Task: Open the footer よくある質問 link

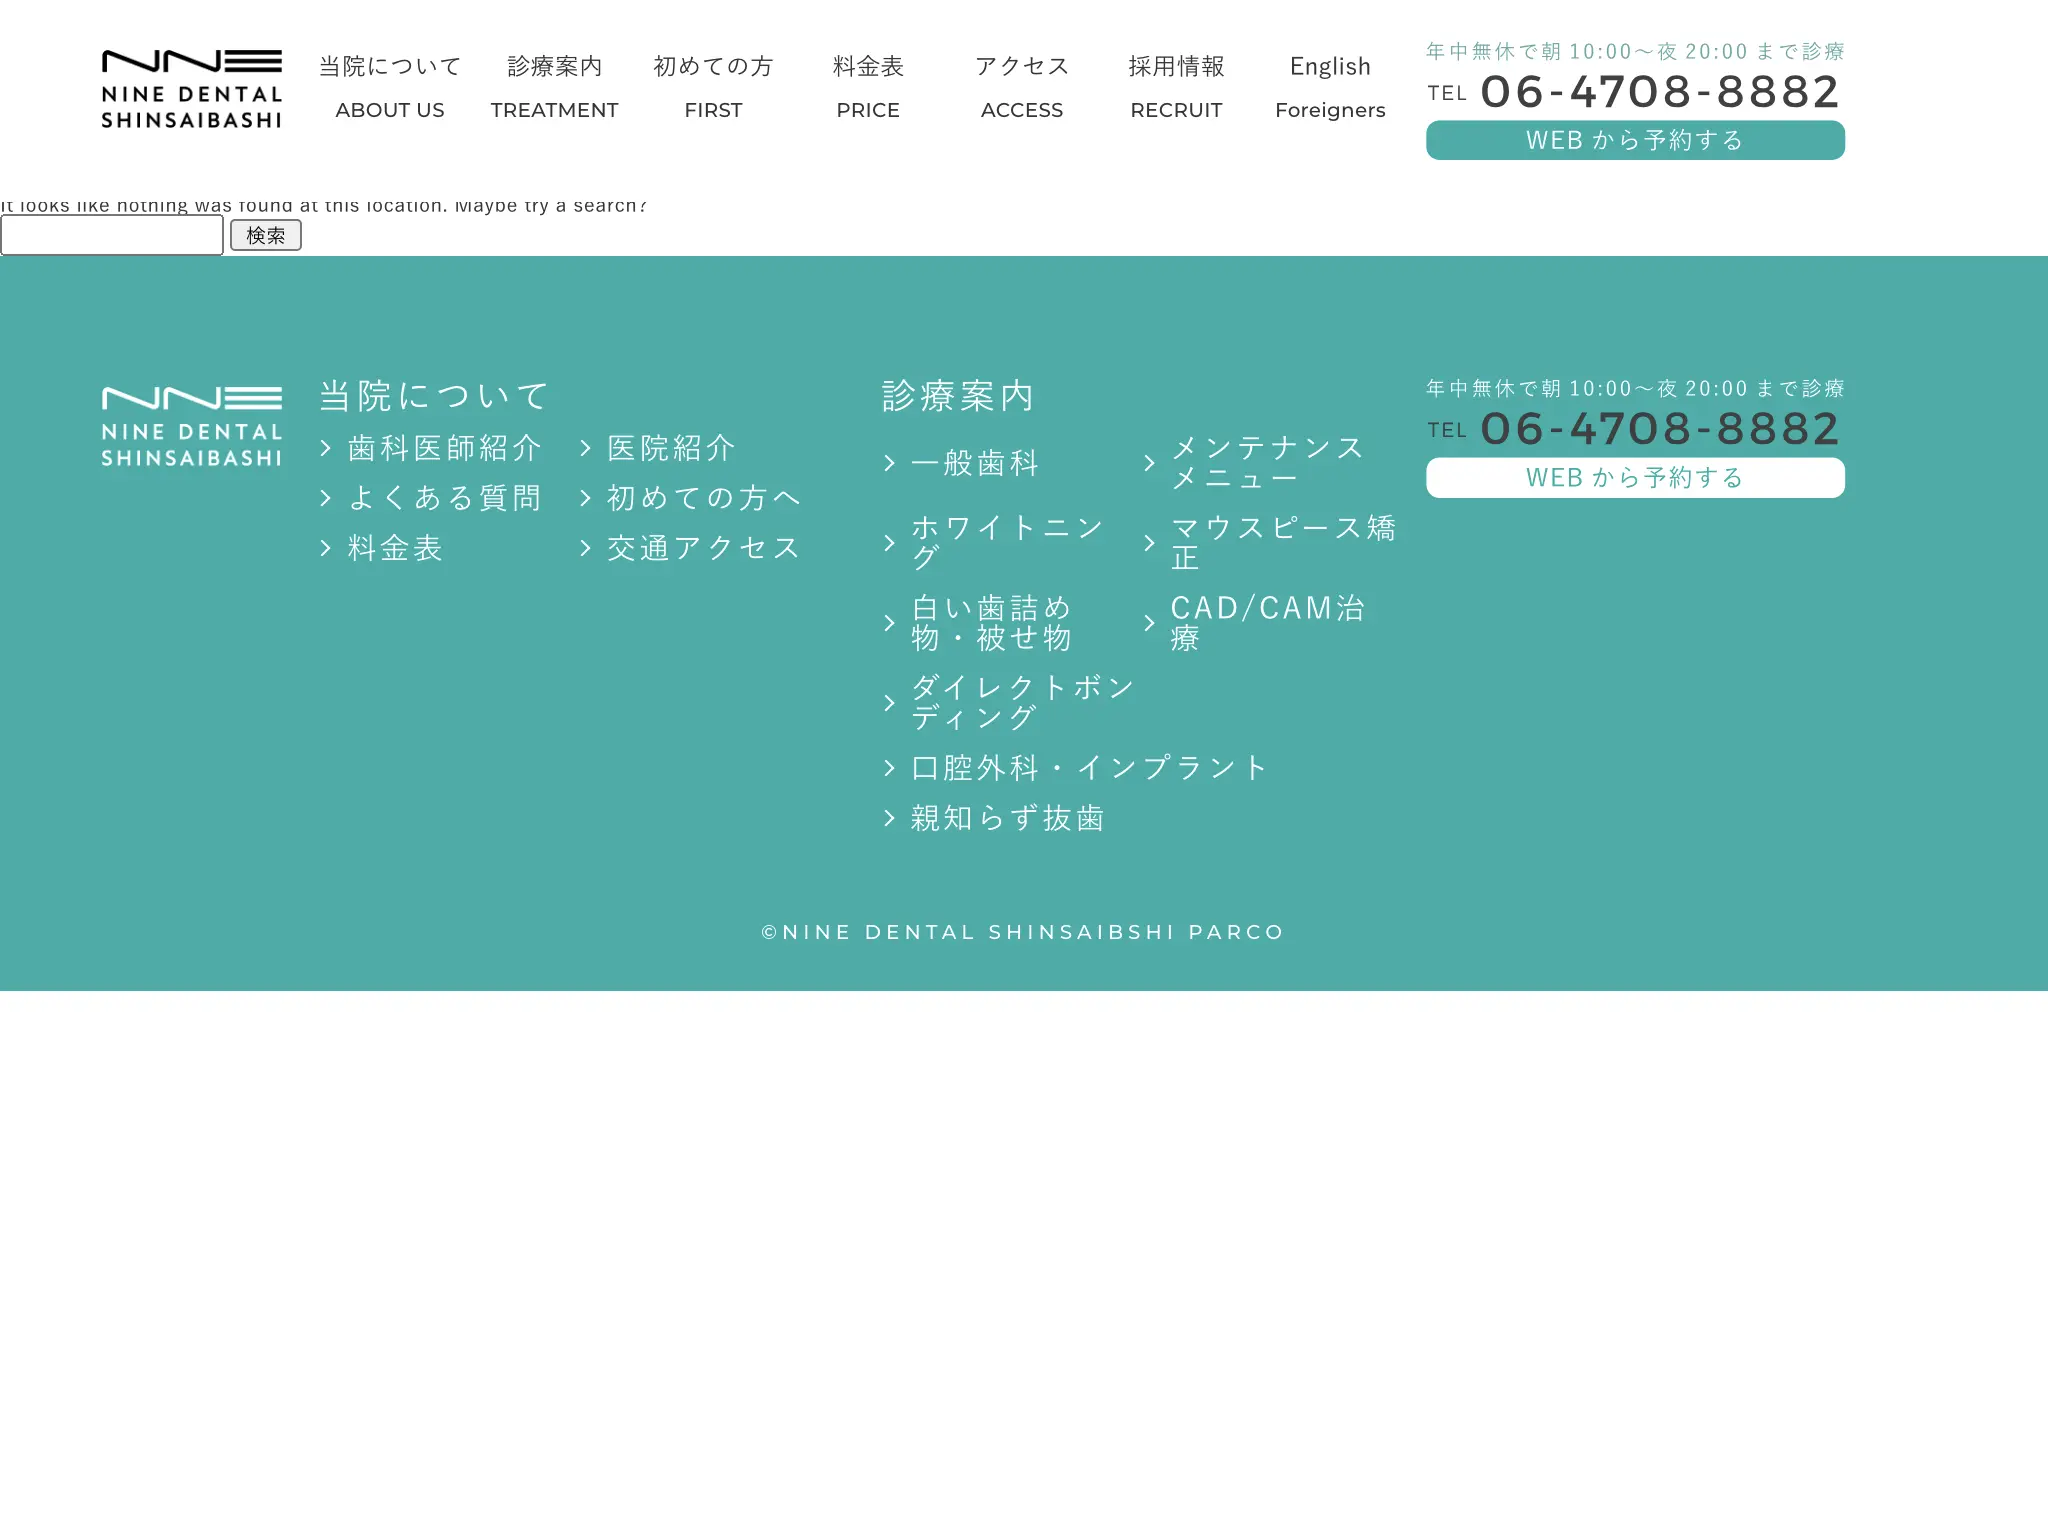Action: pos(444,498)
